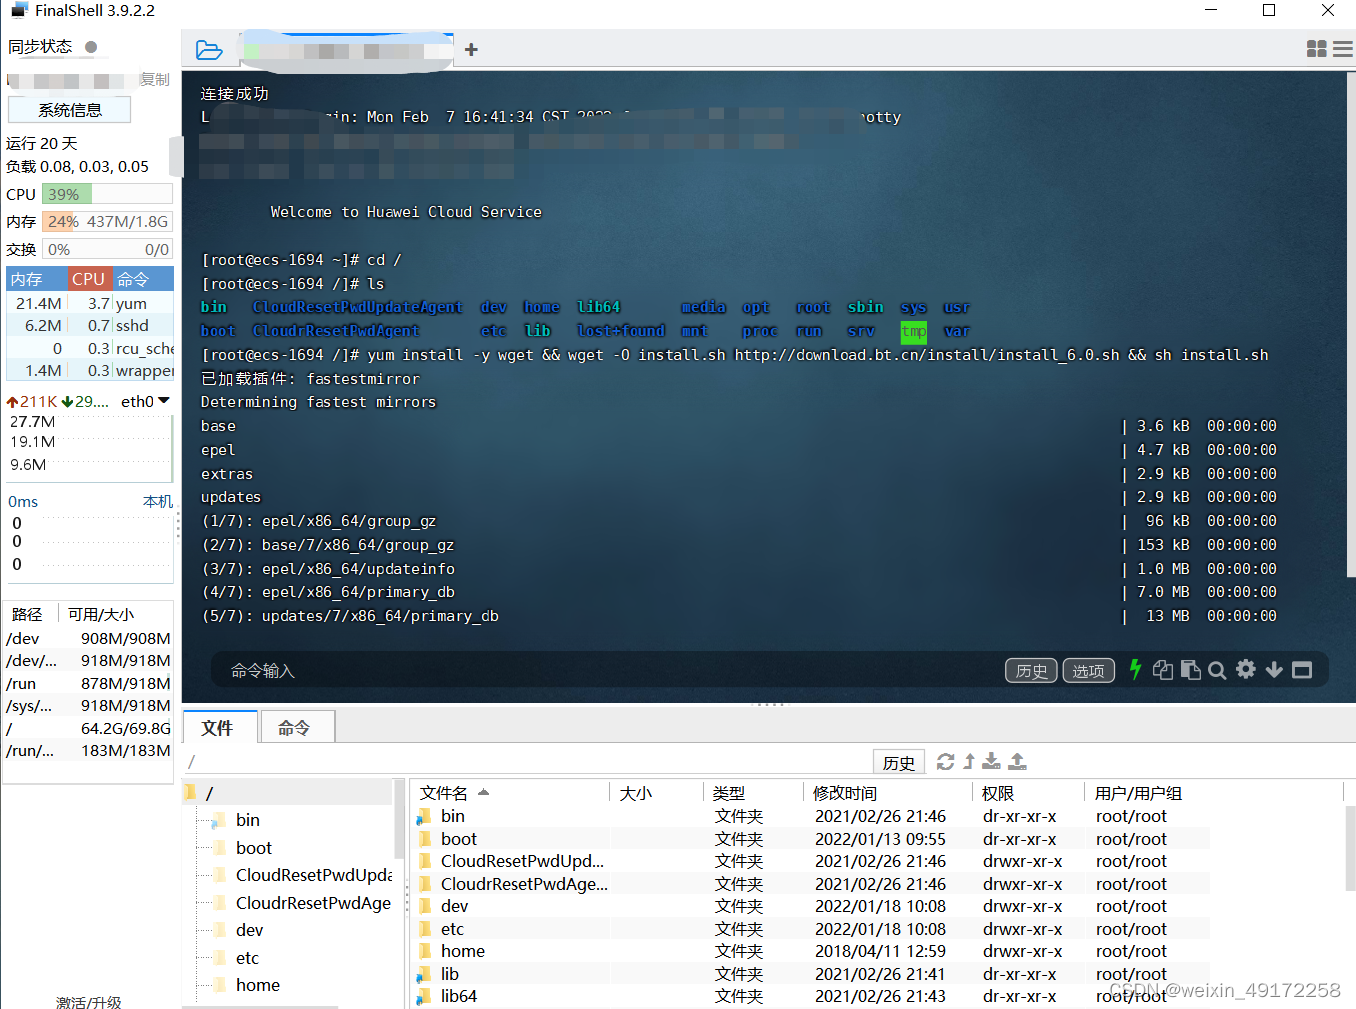Screen dimensions: 1356x1009
Task: Select home folder in directory tree
Action: coord(258,985)
